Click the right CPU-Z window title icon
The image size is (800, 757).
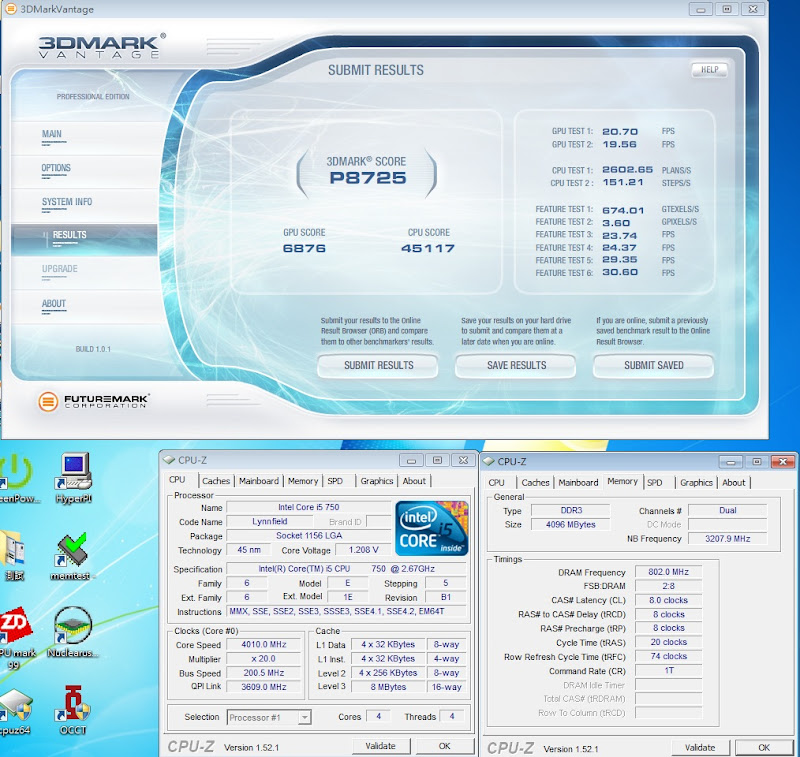[488, 462]
